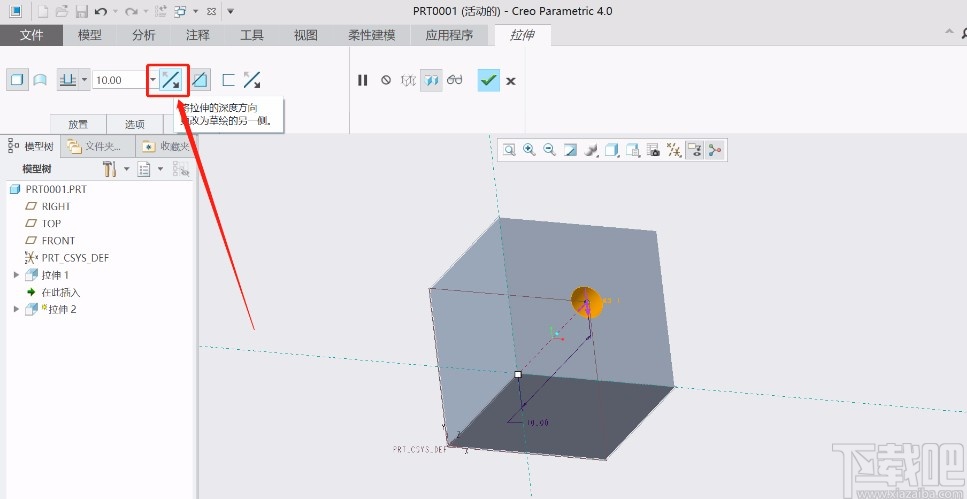967x499 pixels.
Task: Confirm the extrude with the green checkmark
Action: [488, 80]
